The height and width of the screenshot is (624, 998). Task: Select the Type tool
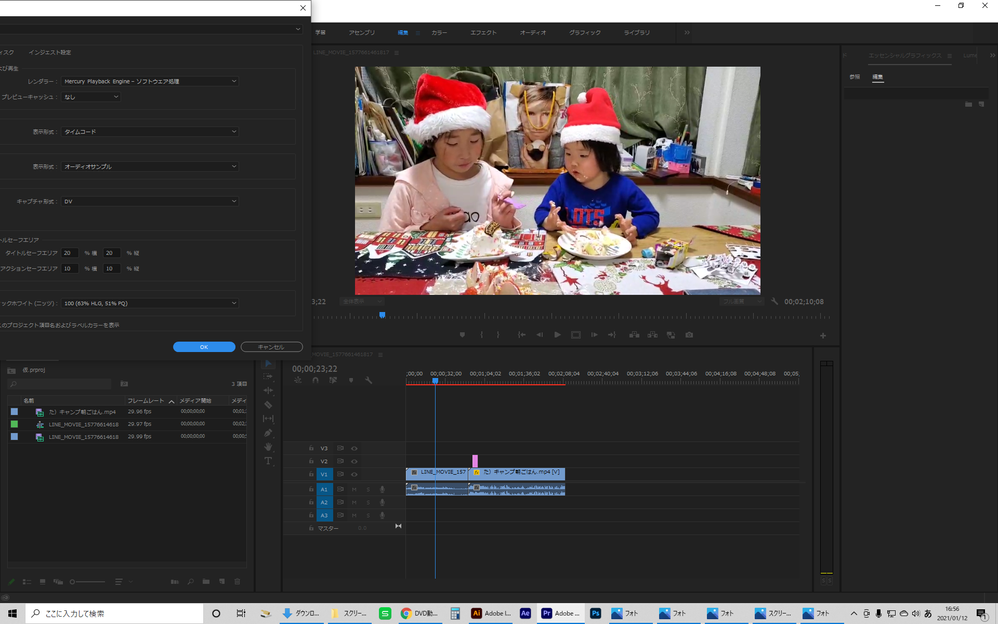(x=268, y=461)
